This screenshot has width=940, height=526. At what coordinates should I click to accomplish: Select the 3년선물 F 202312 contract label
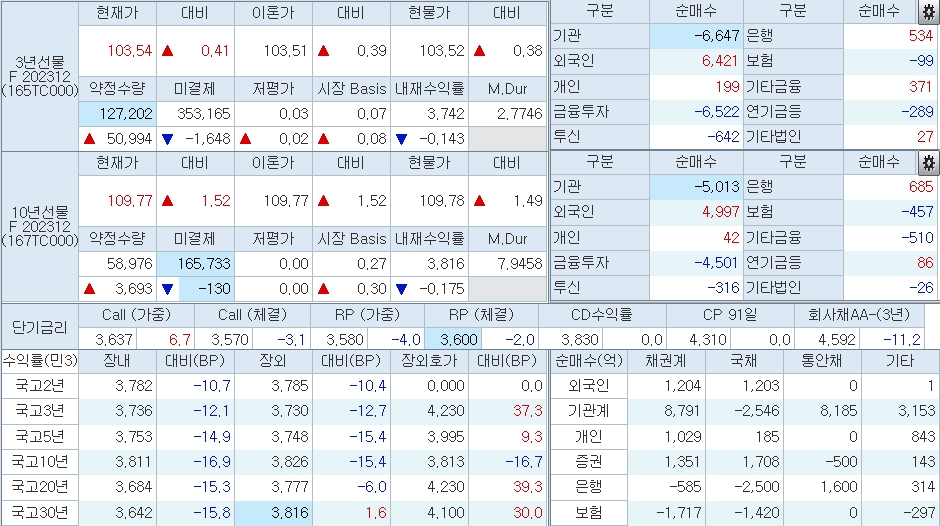tap(39, 76)
